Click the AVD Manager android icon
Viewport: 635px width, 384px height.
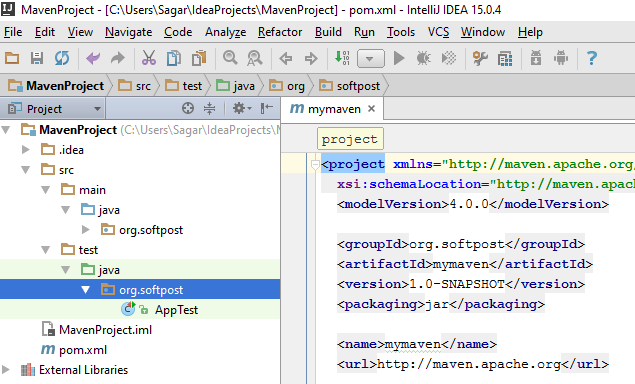pos(561,58)
